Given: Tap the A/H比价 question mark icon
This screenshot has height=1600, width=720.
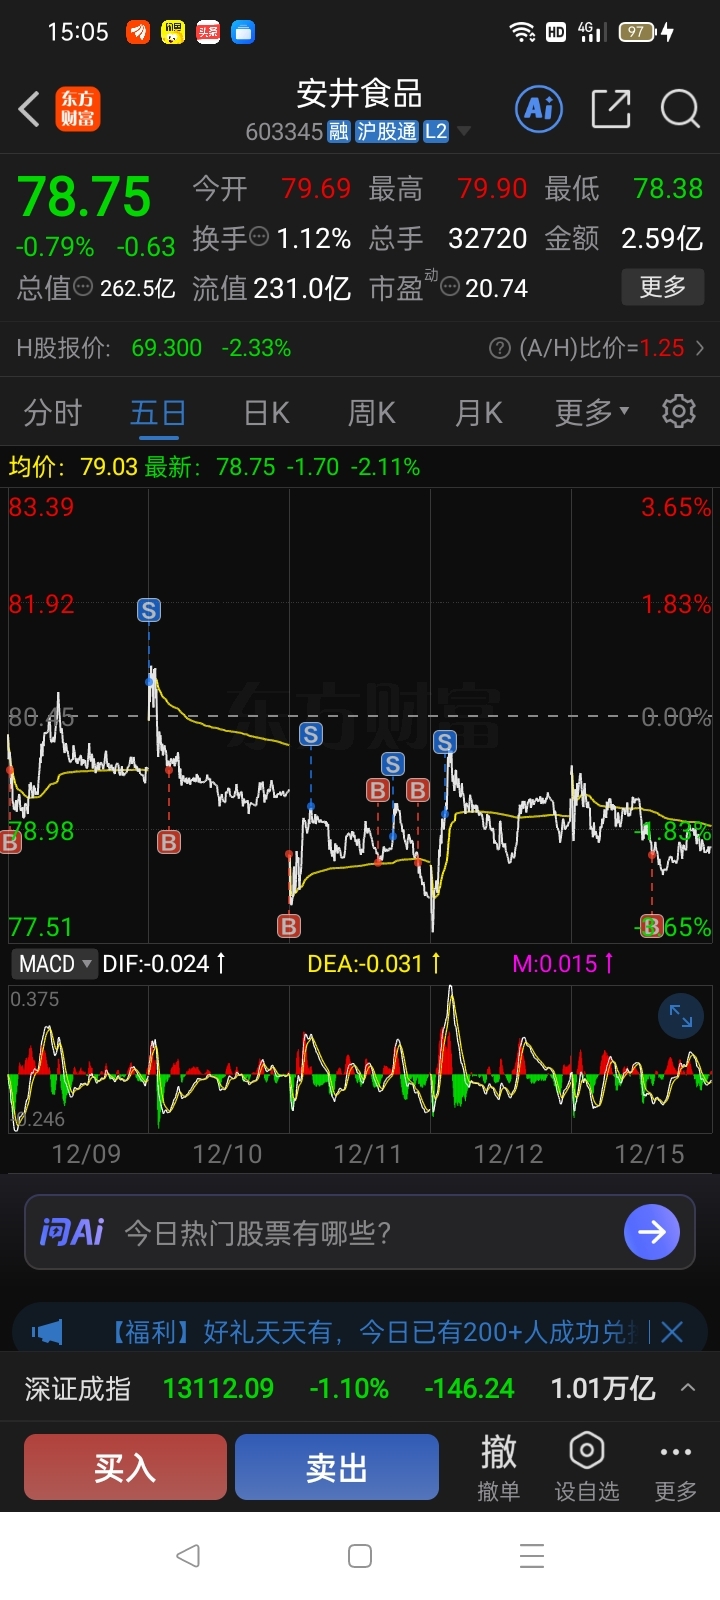Looking at the screenshot, I should pyautogui.click(x=499, y=348).
